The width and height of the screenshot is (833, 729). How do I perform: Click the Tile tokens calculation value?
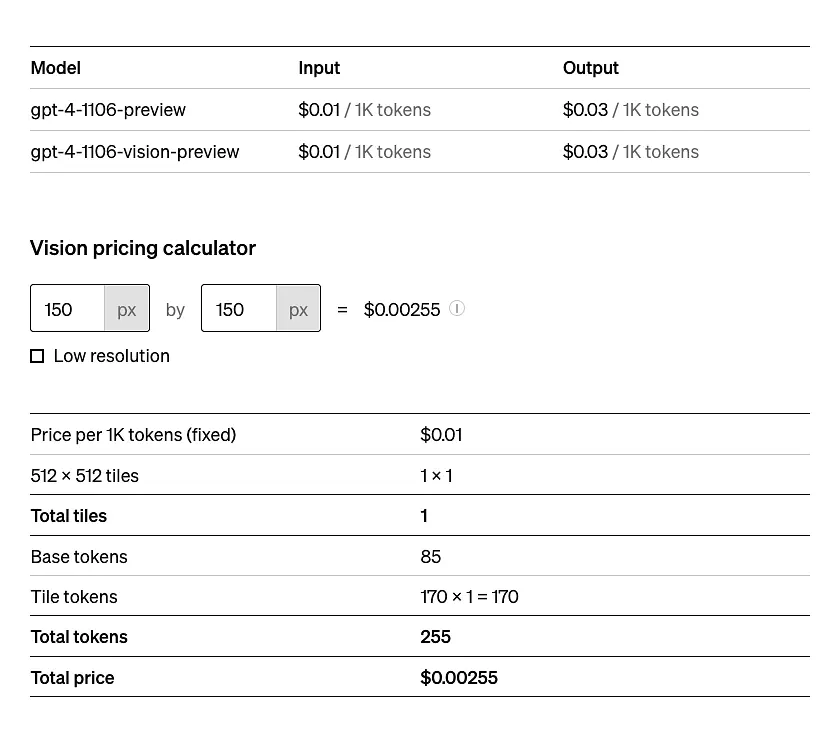(x=469, y=597)
